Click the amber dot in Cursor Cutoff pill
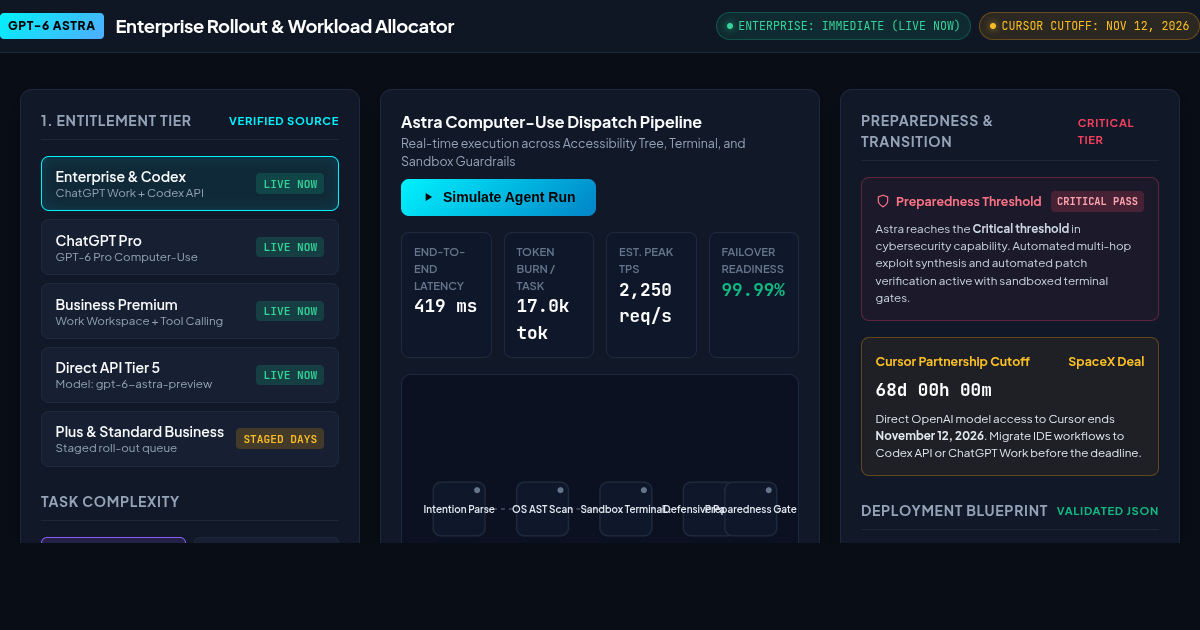The height and width of the screenshot is (630, 1200). [993, 26]
